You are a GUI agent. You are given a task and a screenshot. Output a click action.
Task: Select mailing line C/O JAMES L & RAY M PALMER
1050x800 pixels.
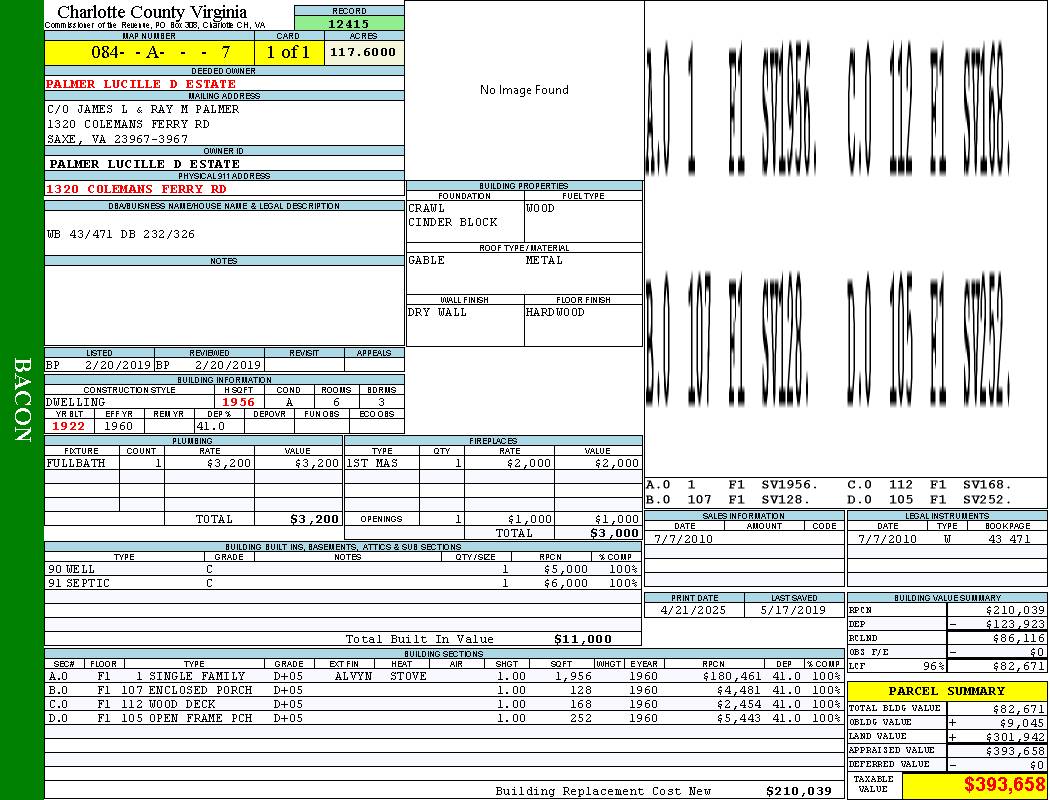[143, 108]
